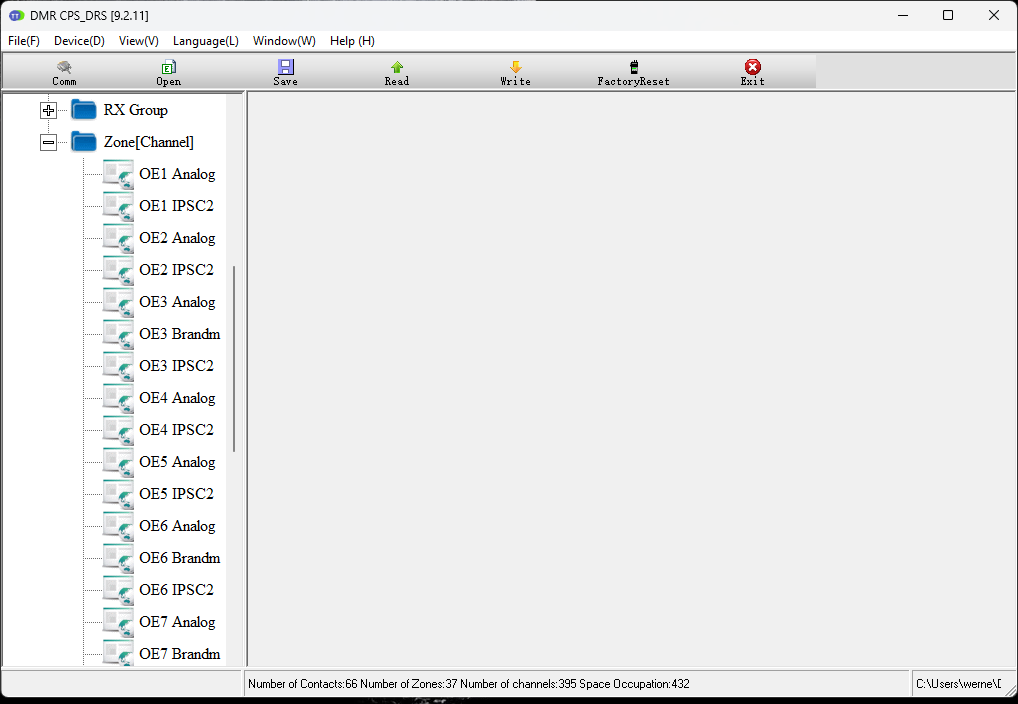Open a codeplug file via Open icon
1018x704 pixels.
click(168, 67)
